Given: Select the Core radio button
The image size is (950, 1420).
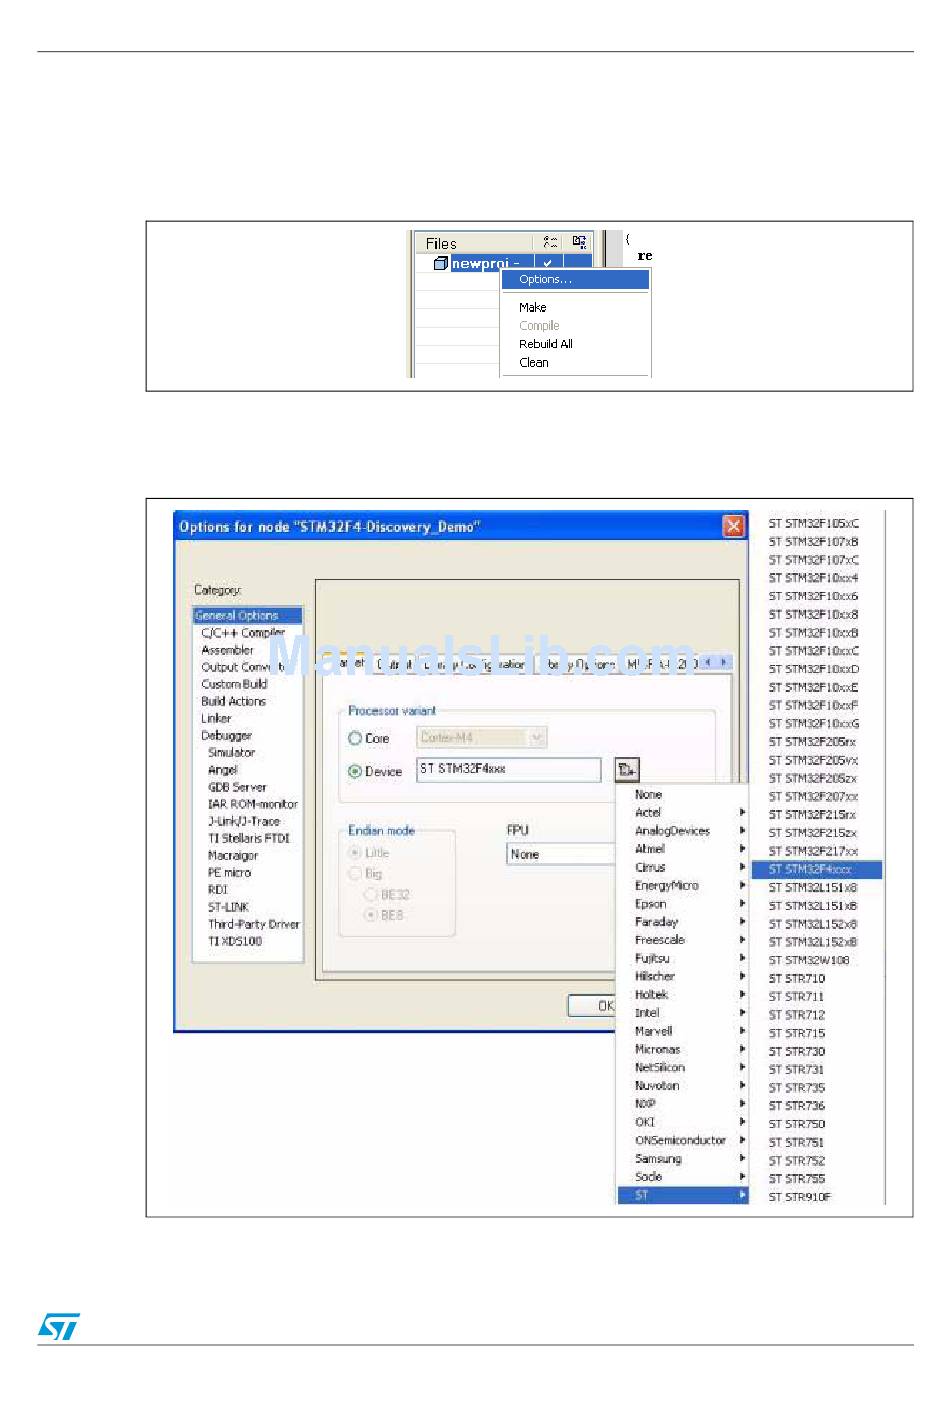Looking at the screenshot, I should (355, 738).
